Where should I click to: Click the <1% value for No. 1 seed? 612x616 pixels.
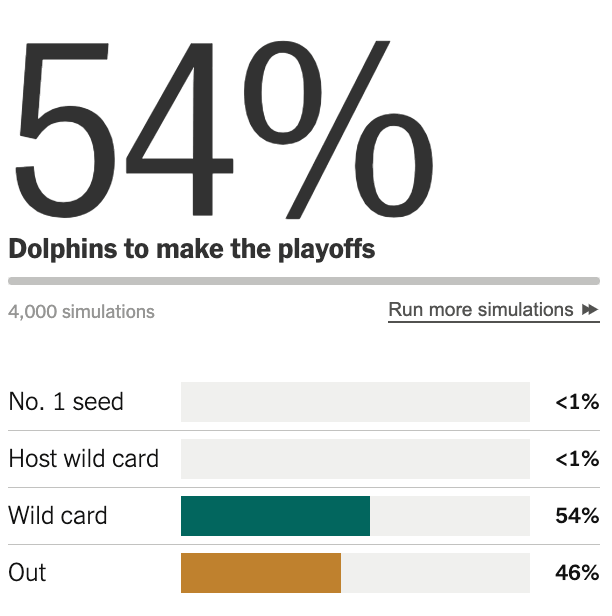click(577, 403)
